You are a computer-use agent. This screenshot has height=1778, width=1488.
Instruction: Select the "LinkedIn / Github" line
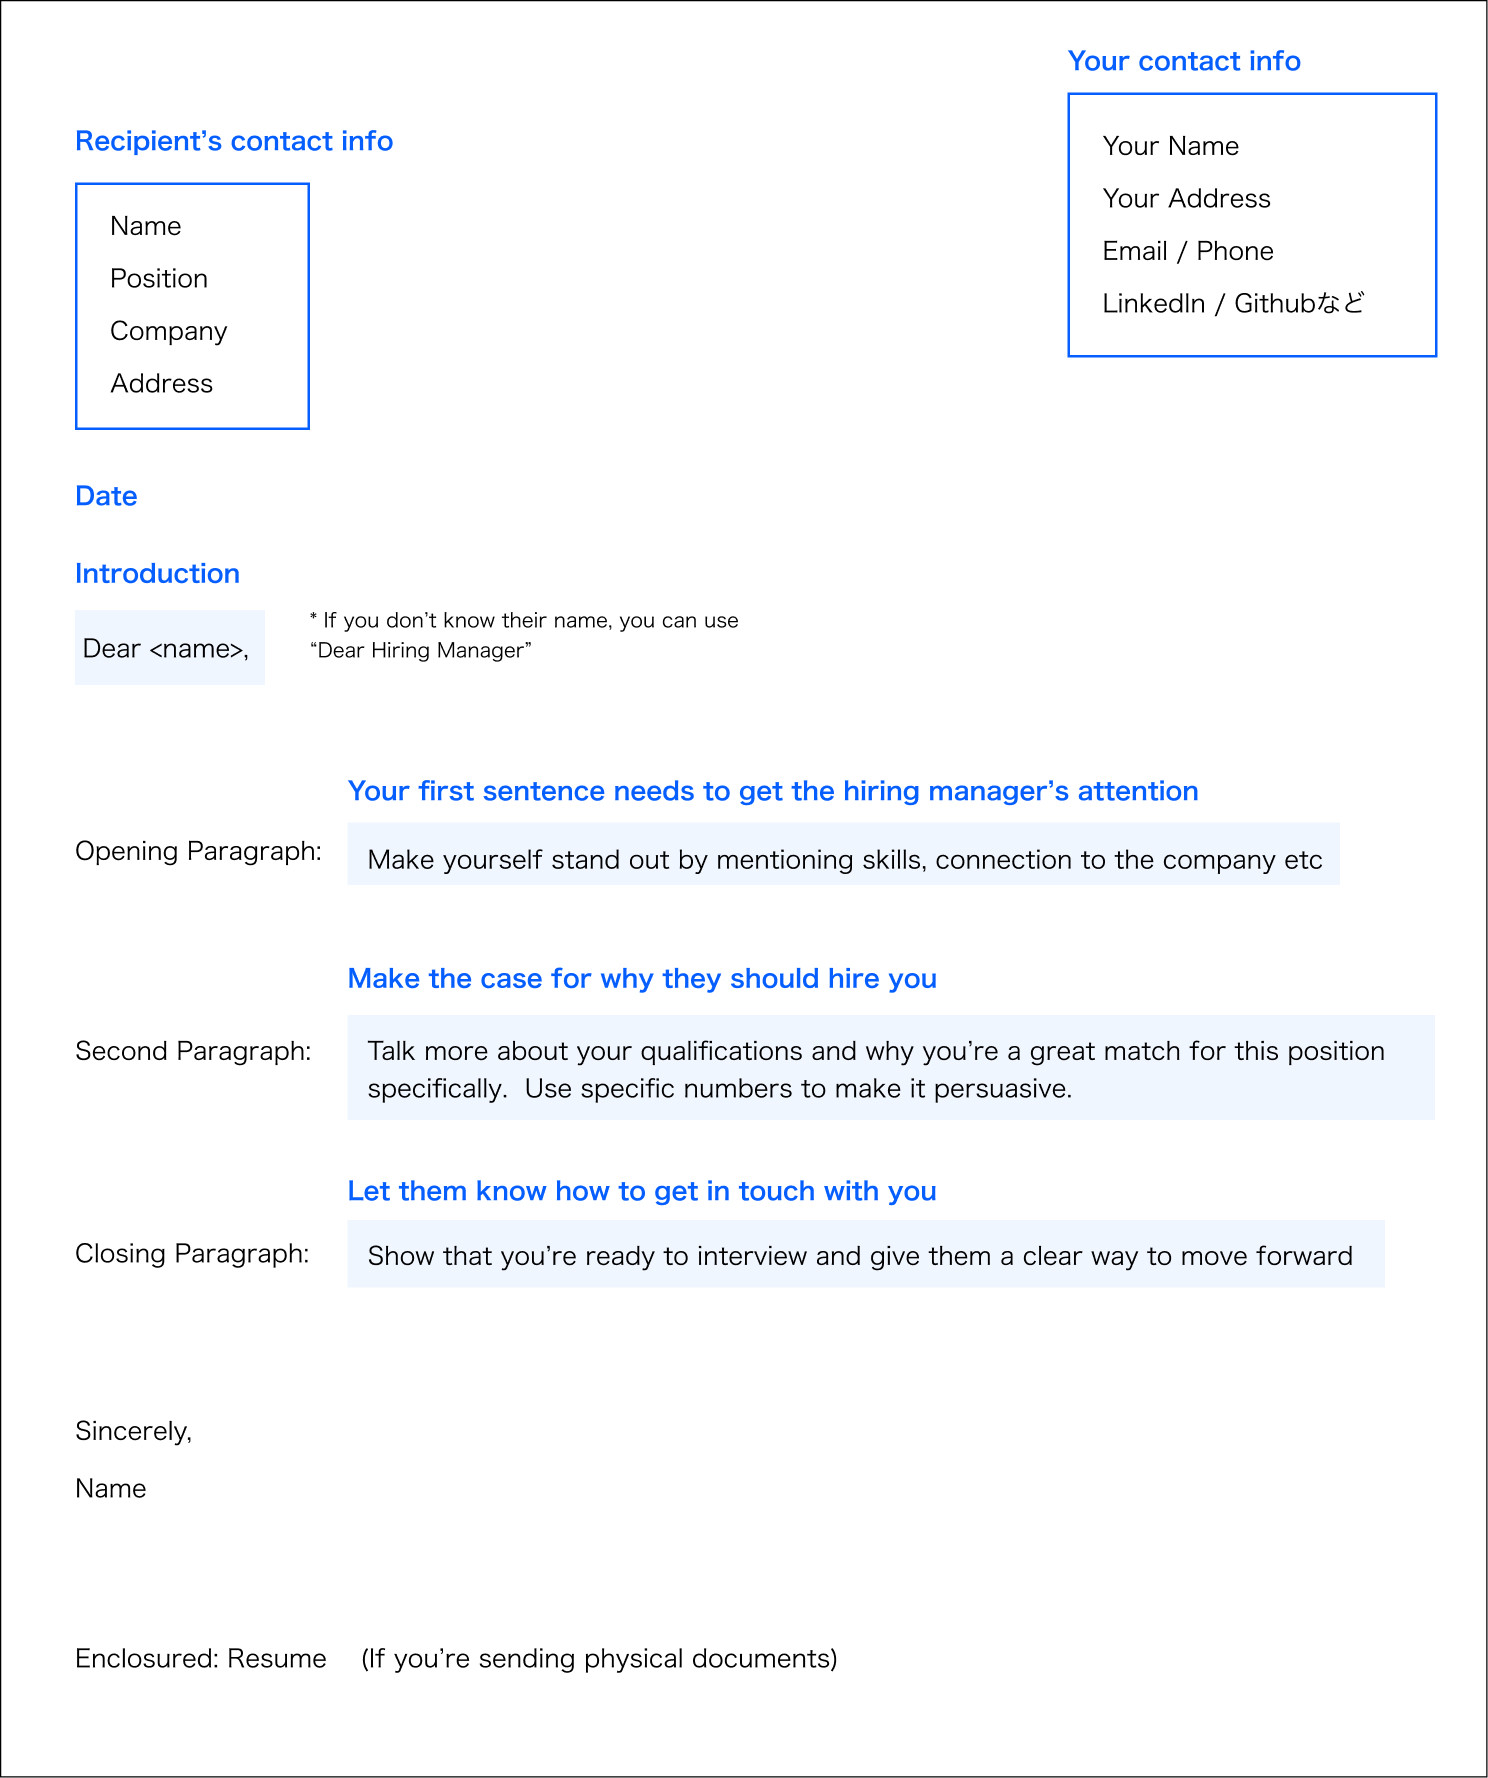[1232, 303]
